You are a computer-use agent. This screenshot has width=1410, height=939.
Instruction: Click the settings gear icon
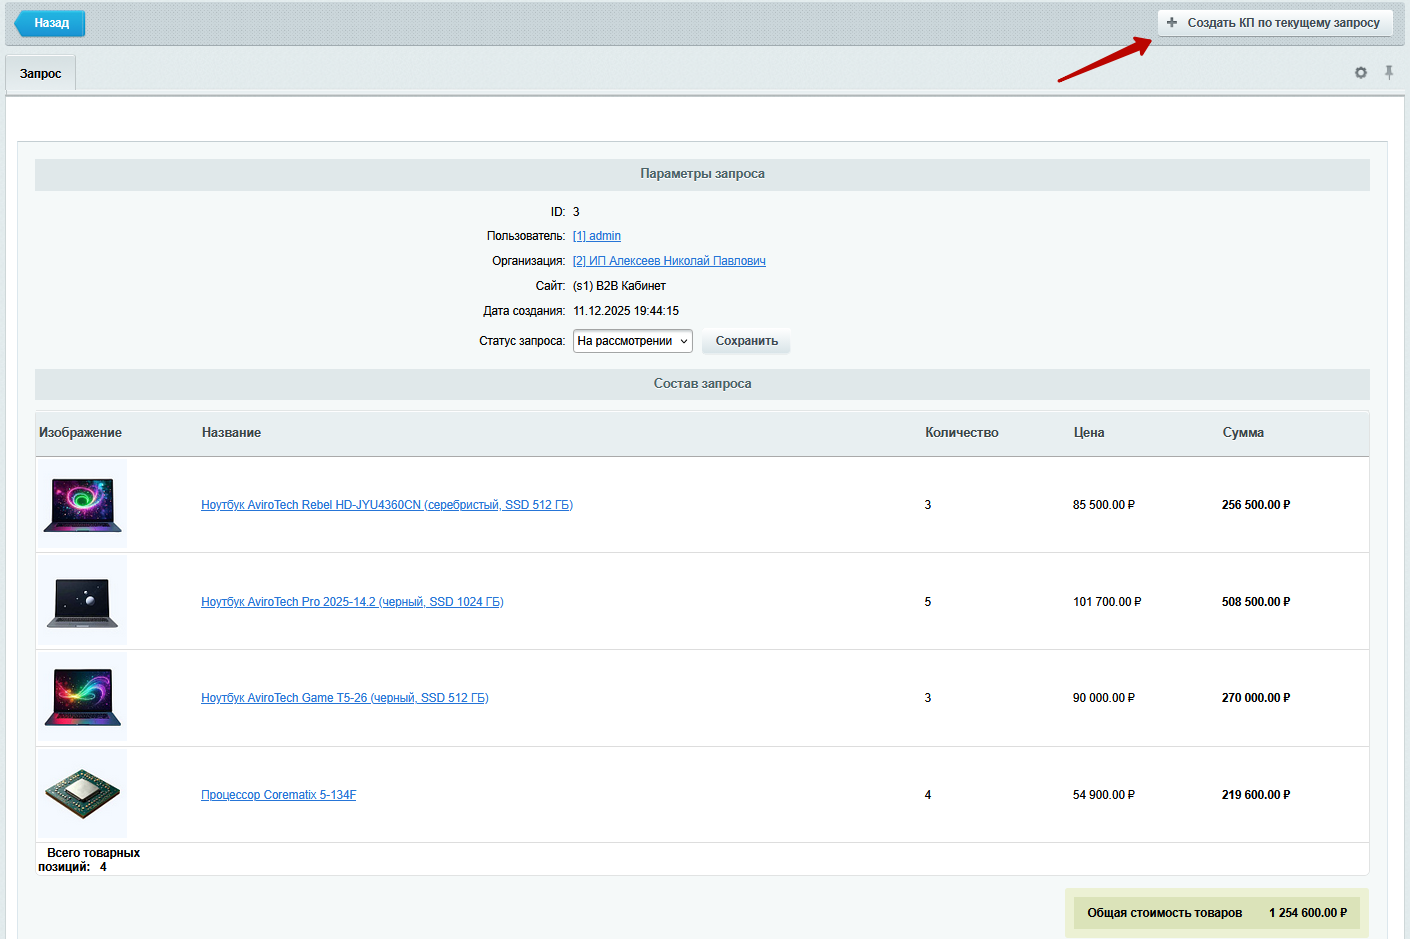[x=1360, y=73]
